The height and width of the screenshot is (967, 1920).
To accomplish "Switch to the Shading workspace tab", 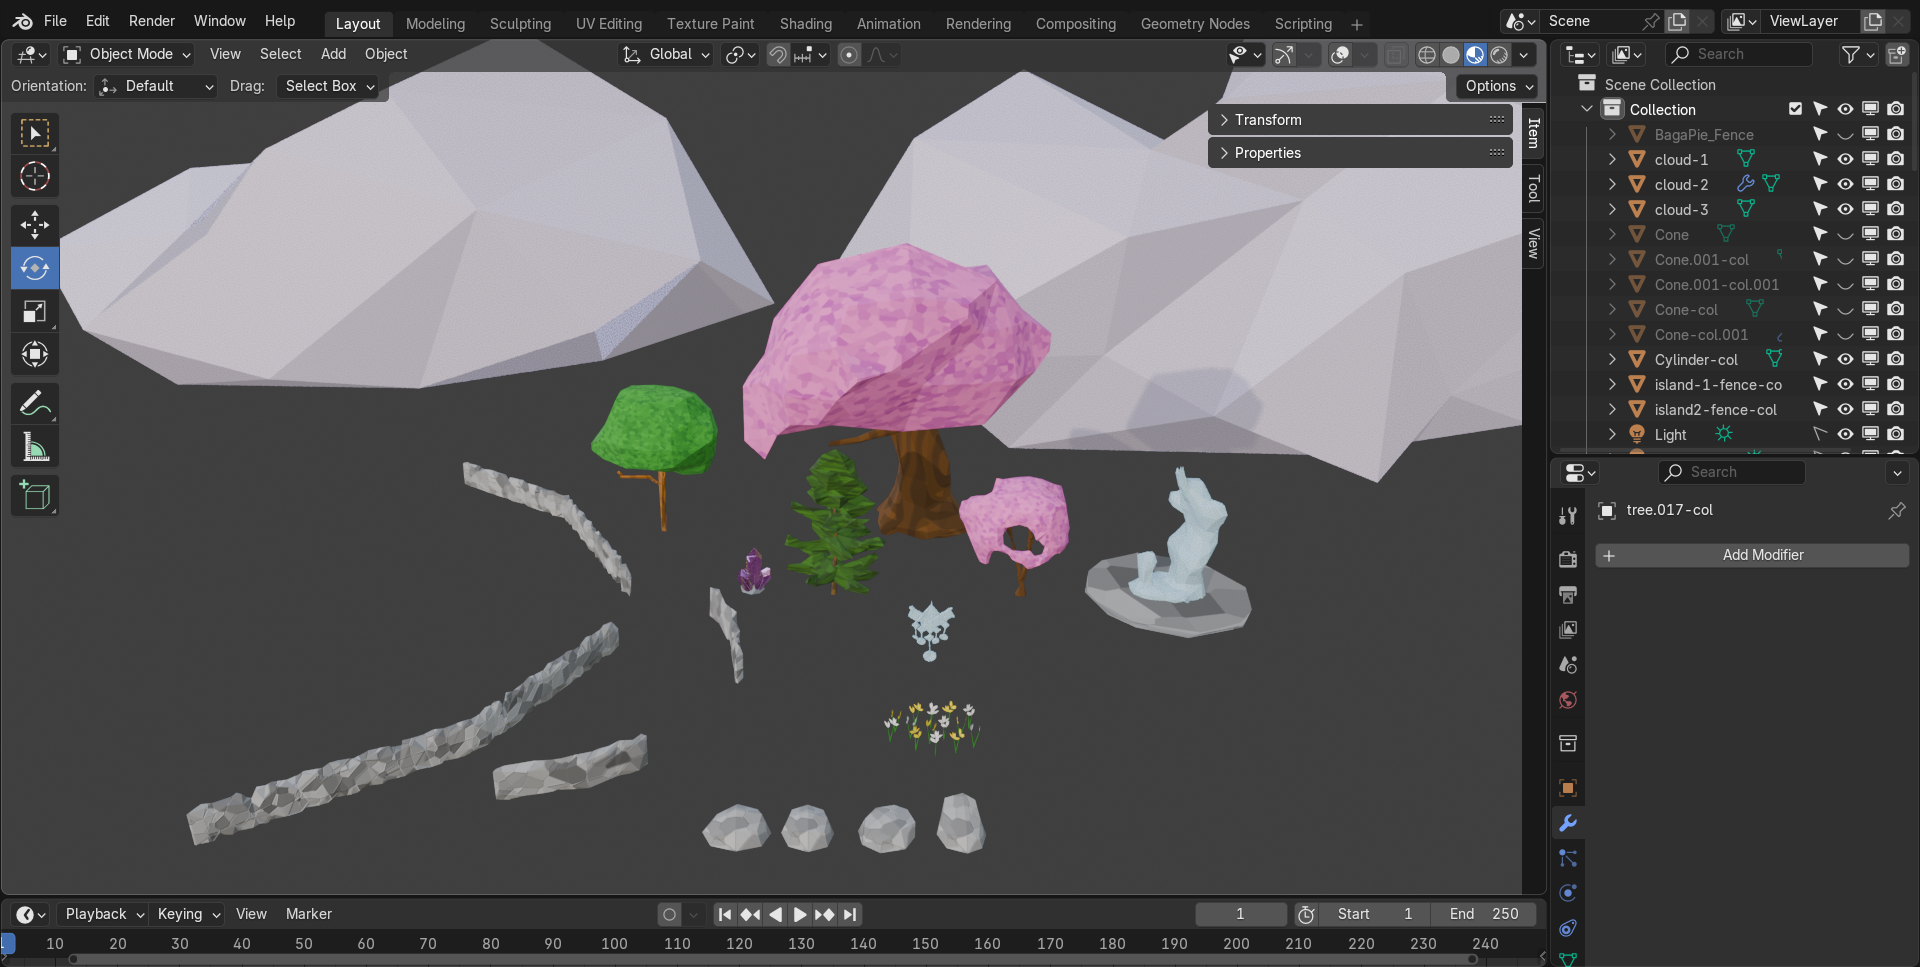I will click(x=805, y=23).
